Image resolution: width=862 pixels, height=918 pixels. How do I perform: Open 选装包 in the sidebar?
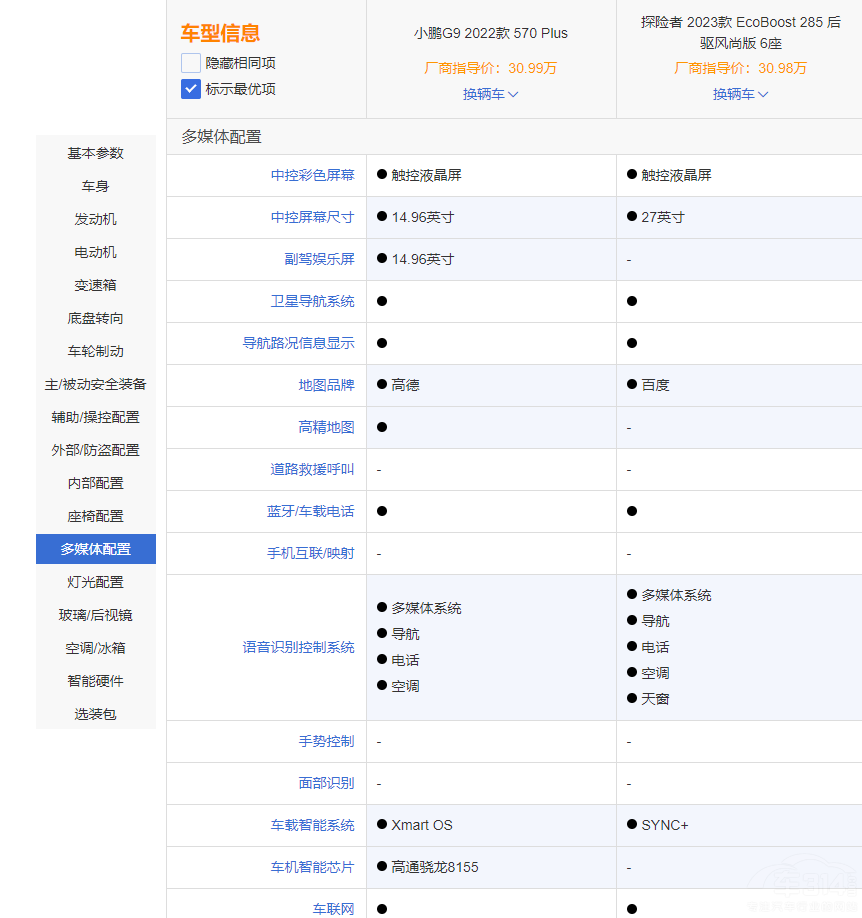(96, 714)
